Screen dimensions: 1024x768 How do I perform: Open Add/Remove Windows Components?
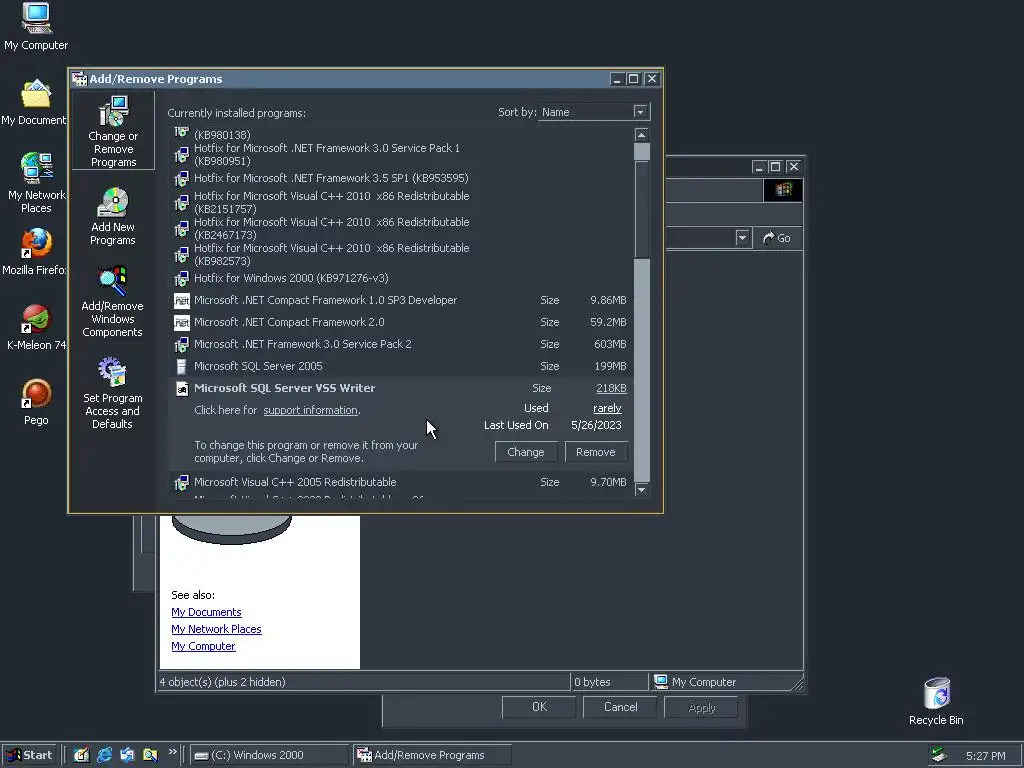pyautogui.click(x=112, y=302)
